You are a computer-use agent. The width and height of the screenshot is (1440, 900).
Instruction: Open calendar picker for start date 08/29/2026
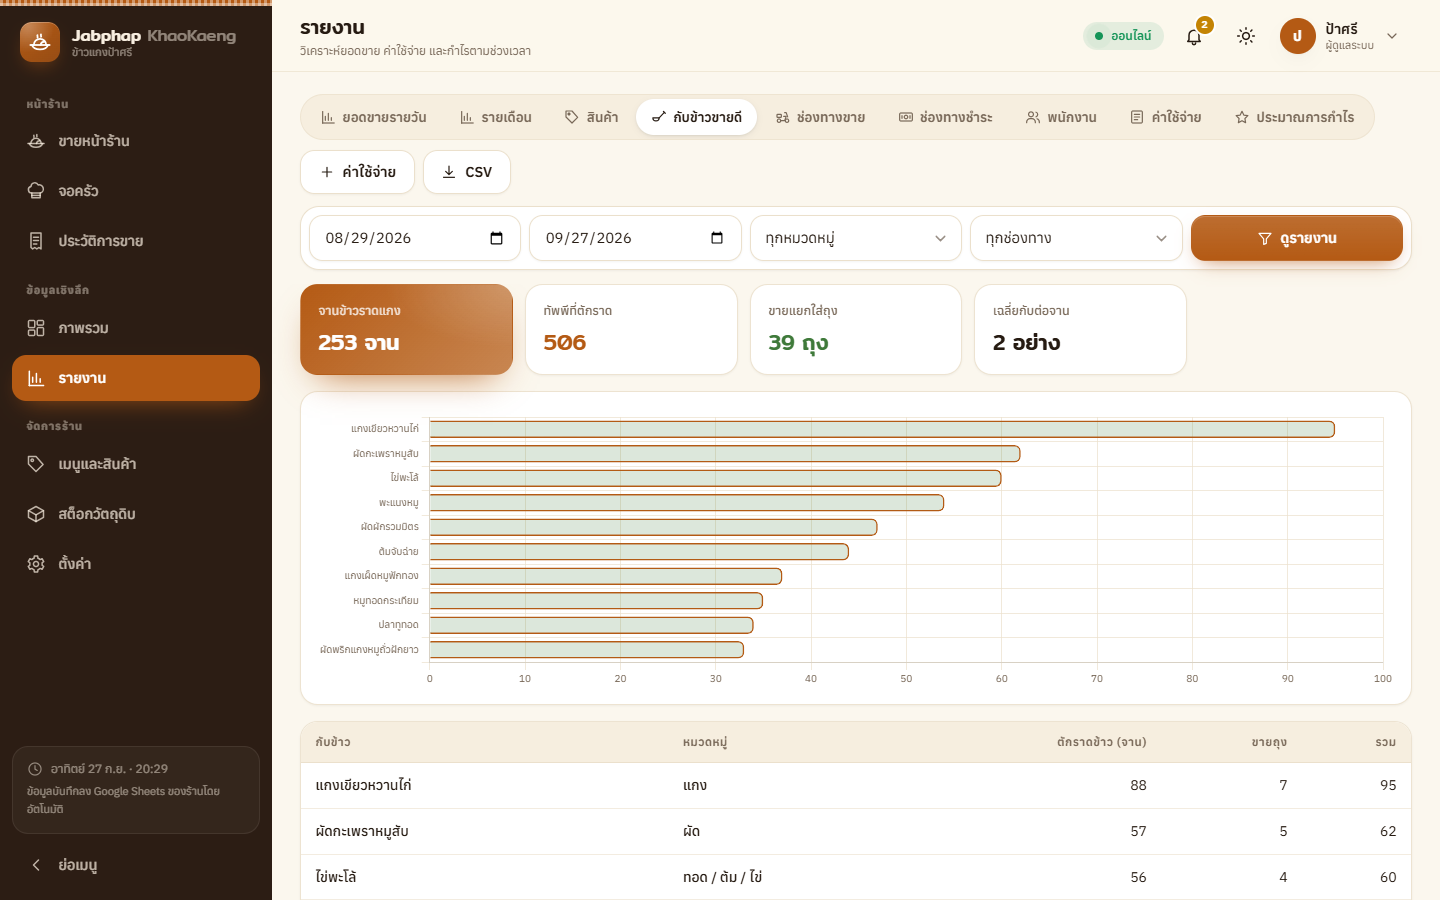point(496,238)
